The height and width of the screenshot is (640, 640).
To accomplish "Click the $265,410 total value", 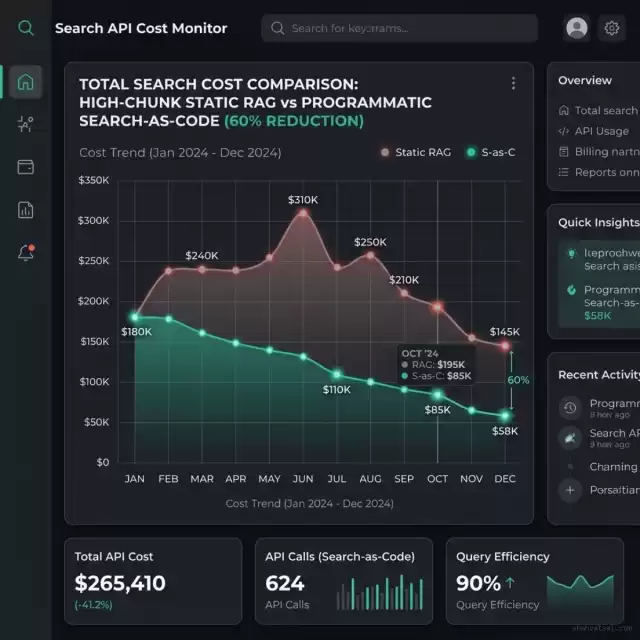I will (x=120, y=583).
